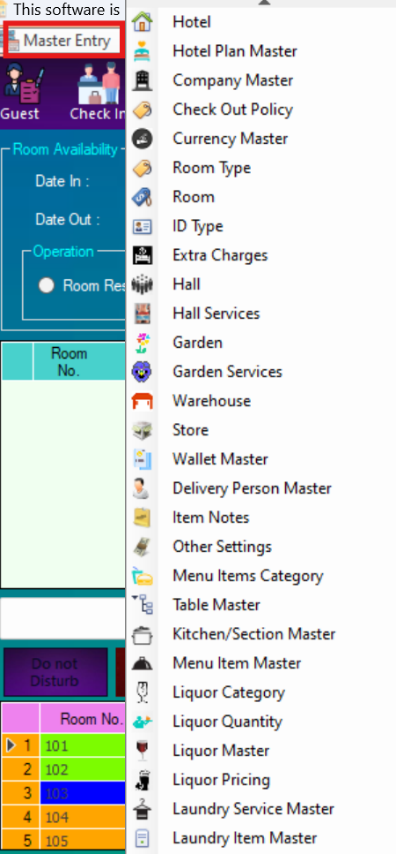Image resolution: width=396 pixels, height=854 pixels.
Task: Open the Master Entry menu
Action: point(64,41)
